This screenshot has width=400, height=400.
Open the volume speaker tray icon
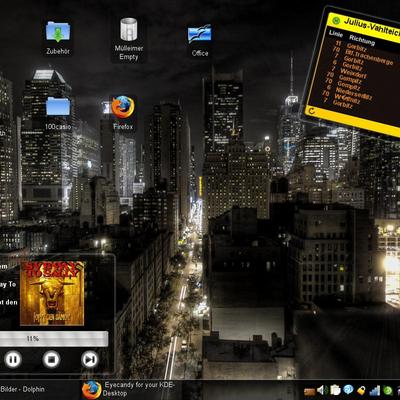(322, 390)
